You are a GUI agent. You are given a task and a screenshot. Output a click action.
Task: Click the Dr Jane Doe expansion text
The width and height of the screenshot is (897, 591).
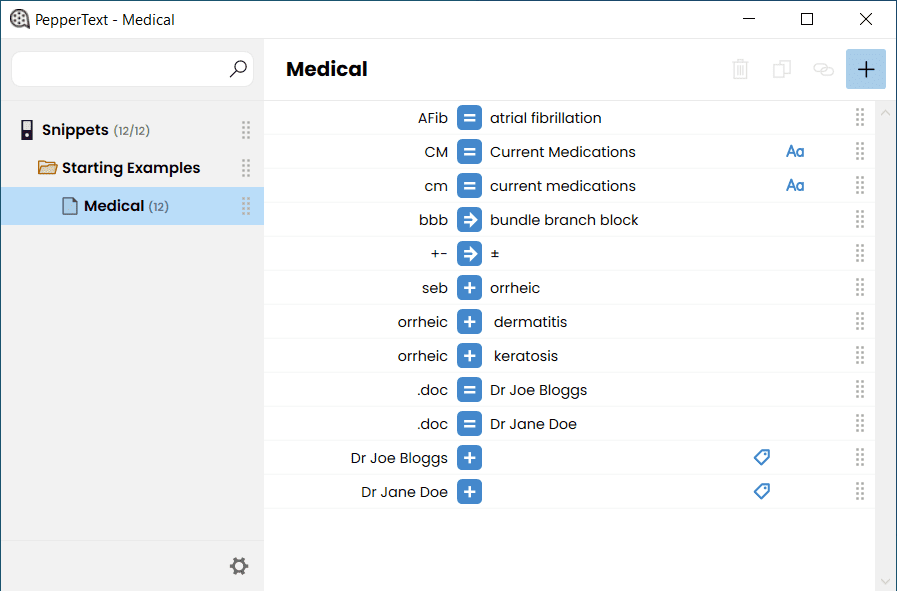[533, 424]
